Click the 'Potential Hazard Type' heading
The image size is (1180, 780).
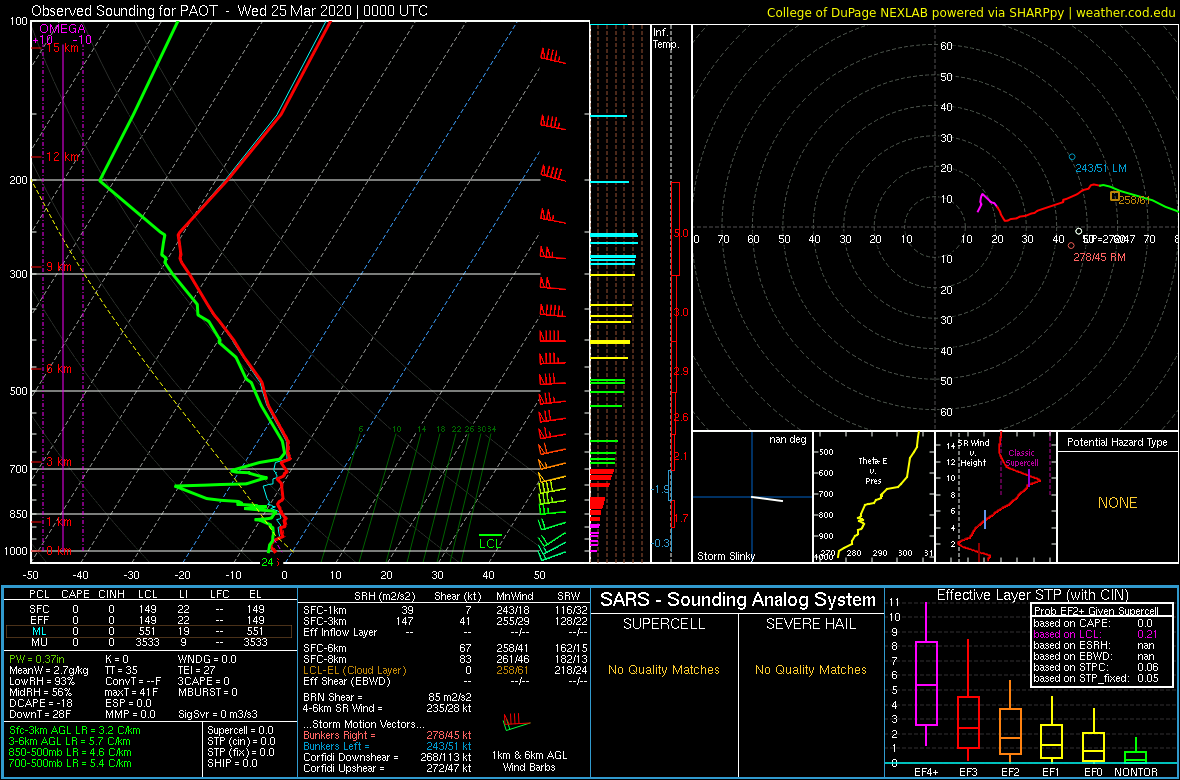tap(1117, 442)
